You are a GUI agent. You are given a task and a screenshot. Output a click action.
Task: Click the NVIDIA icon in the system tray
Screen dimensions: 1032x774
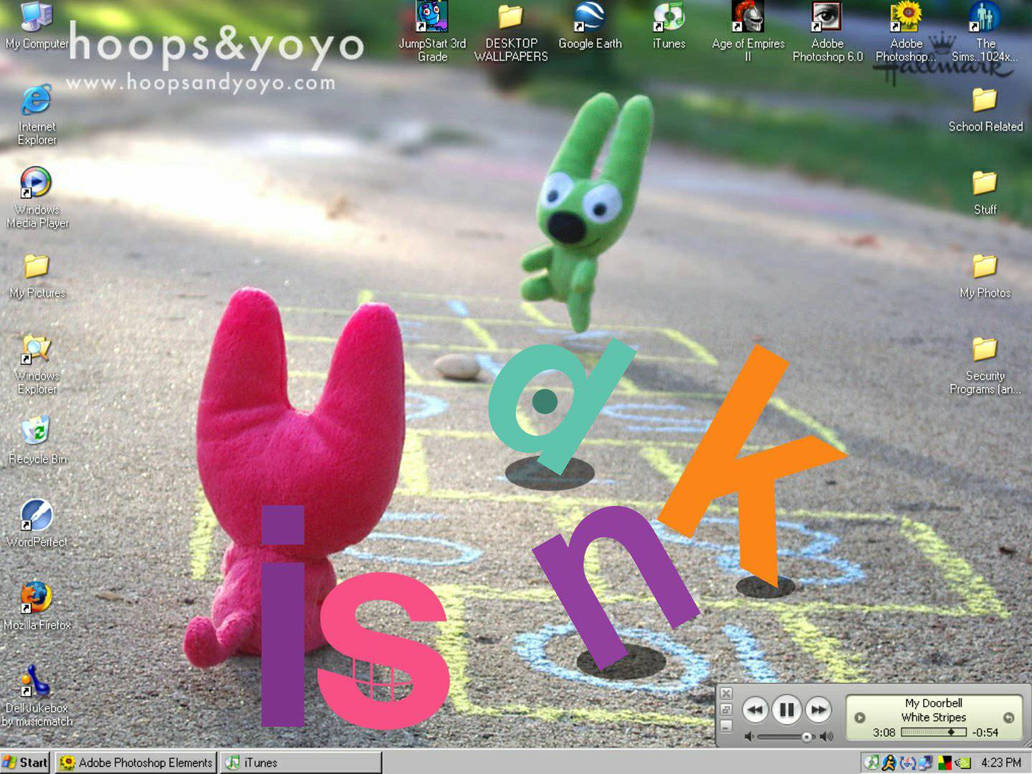962,763
